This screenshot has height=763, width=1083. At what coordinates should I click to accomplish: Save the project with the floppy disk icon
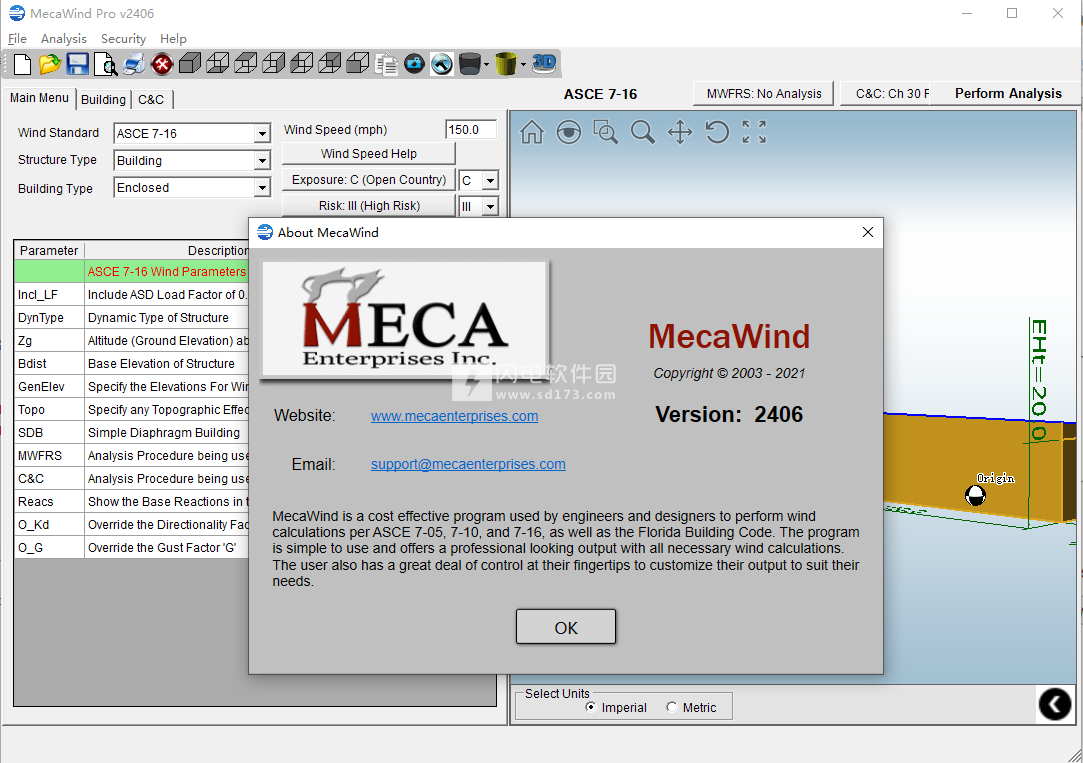[77, 64]
